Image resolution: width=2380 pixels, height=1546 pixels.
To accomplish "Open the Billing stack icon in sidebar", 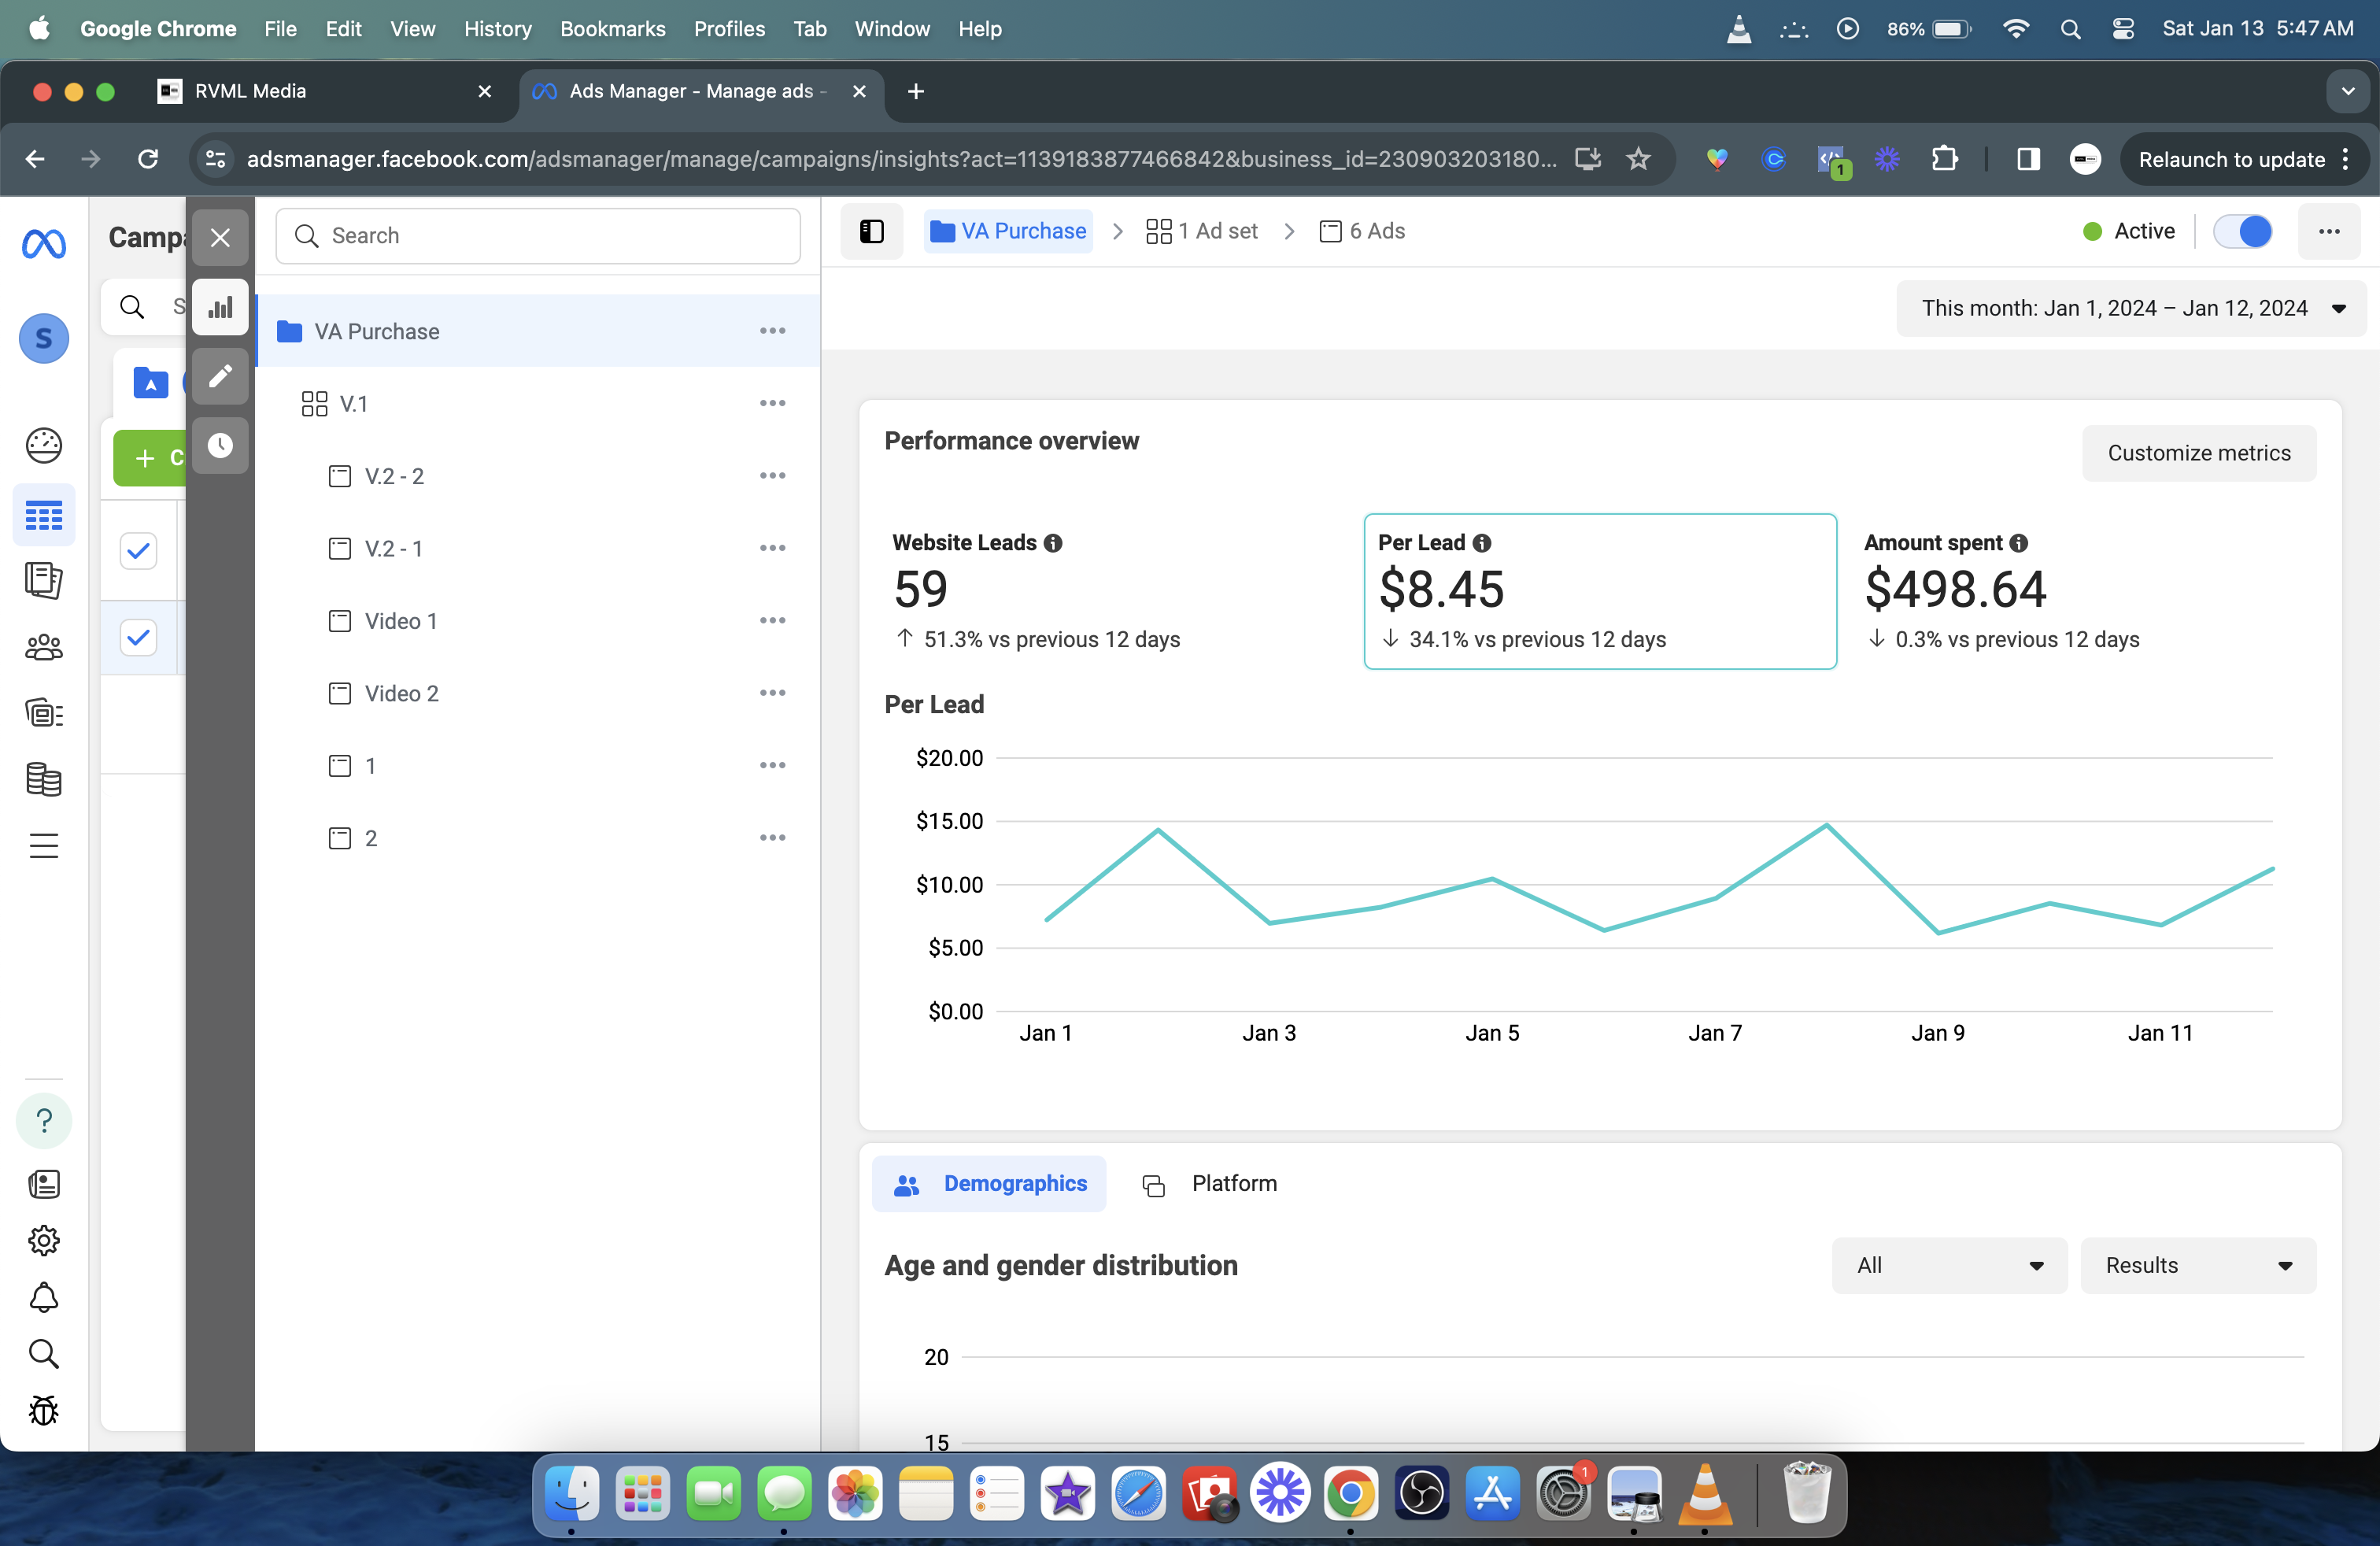I will tap(44, 780).
